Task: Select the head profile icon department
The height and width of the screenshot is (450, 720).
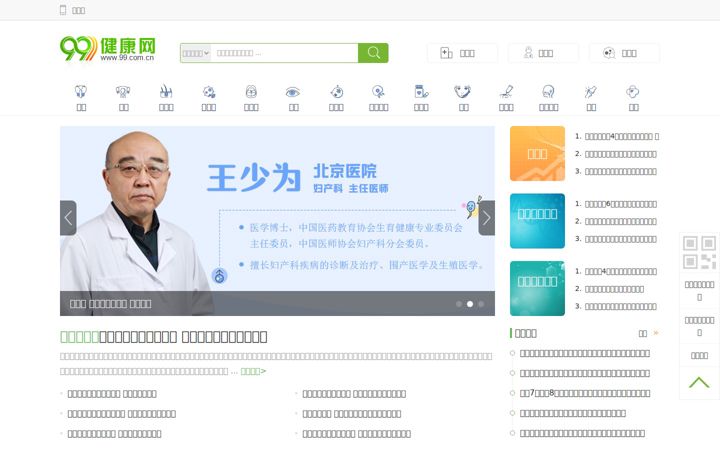Action: coord(548,98)
